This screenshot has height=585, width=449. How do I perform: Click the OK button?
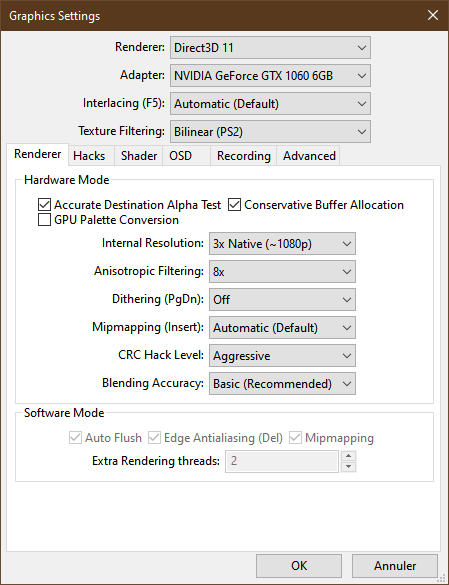pos(299,566)
